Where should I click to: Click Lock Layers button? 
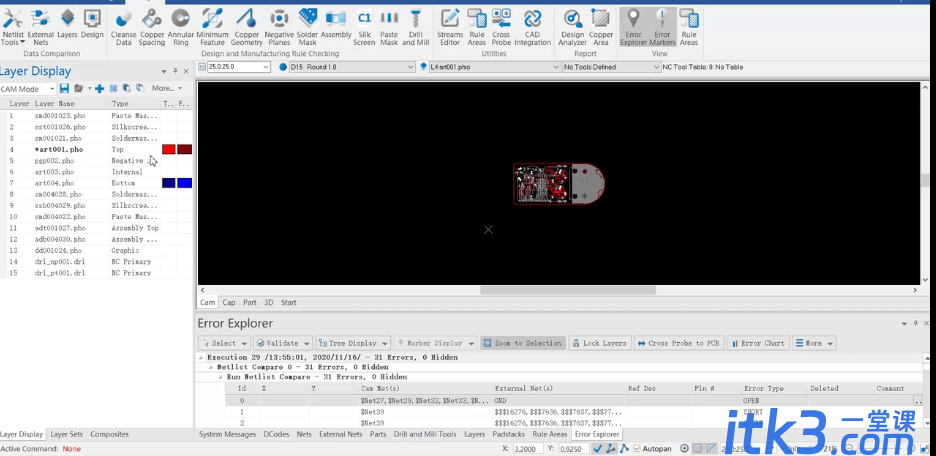coord(600,343)
